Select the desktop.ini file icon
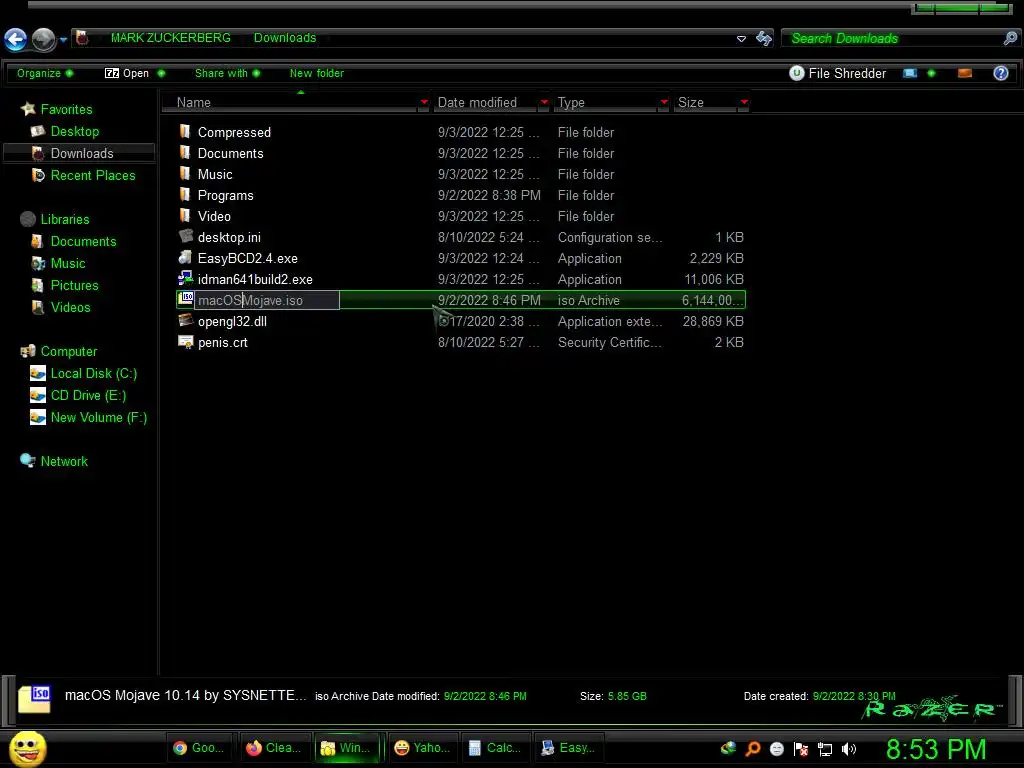This screenshot has width=1024, height=768. (185, 236)
